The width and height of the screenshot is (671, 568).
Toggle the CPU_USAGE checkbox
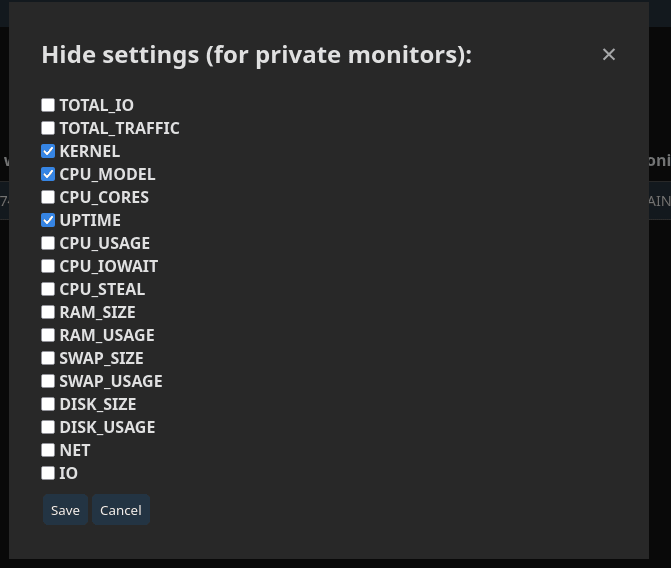click(x=48, y=243)
